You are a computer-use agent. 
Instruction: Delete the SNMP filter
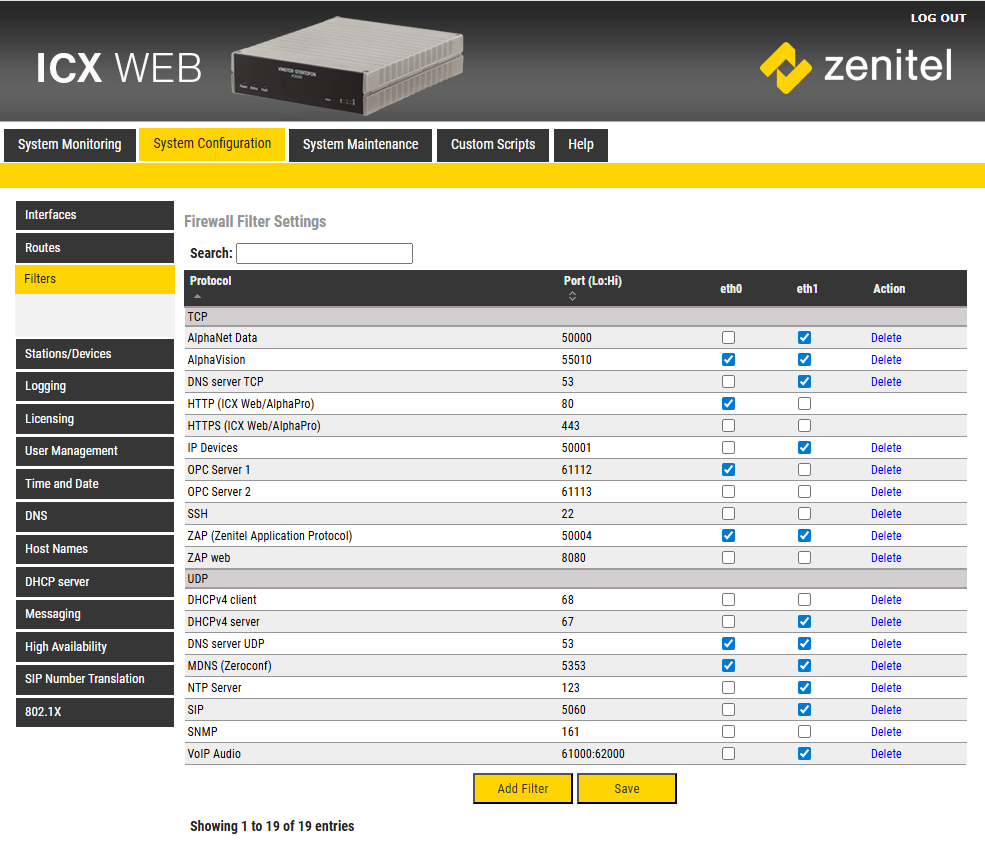[886, 732]
